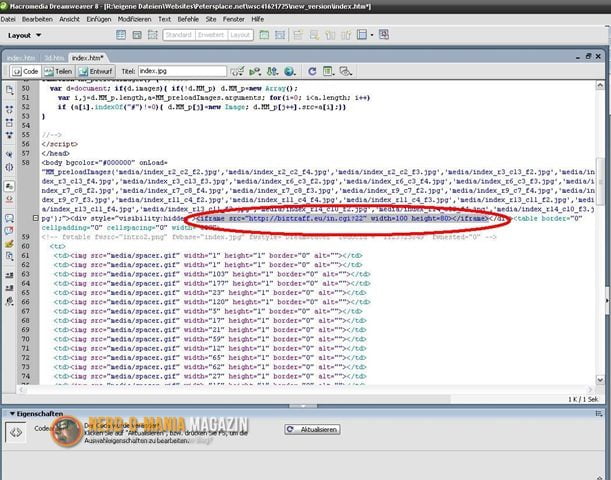Click the Wrap Tag icon
Screen dimensions: 611x480
pyautogui.click(x=9, y=244)
